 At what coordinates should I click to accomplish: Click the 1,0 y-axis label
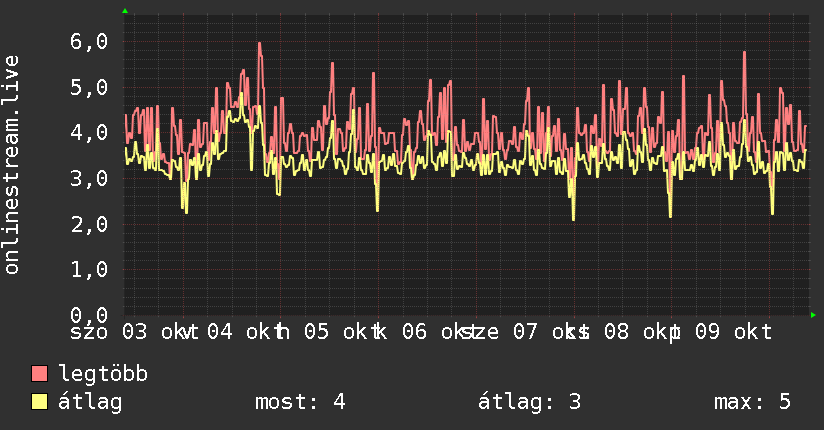[89, 270]
